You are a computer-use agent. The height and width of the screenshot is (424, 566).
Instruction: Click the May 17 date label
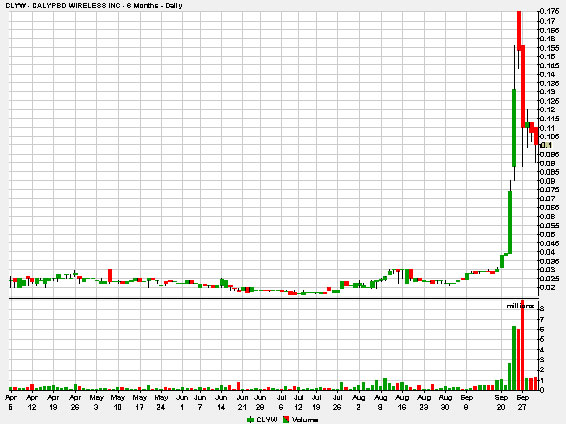coord(139,402)
